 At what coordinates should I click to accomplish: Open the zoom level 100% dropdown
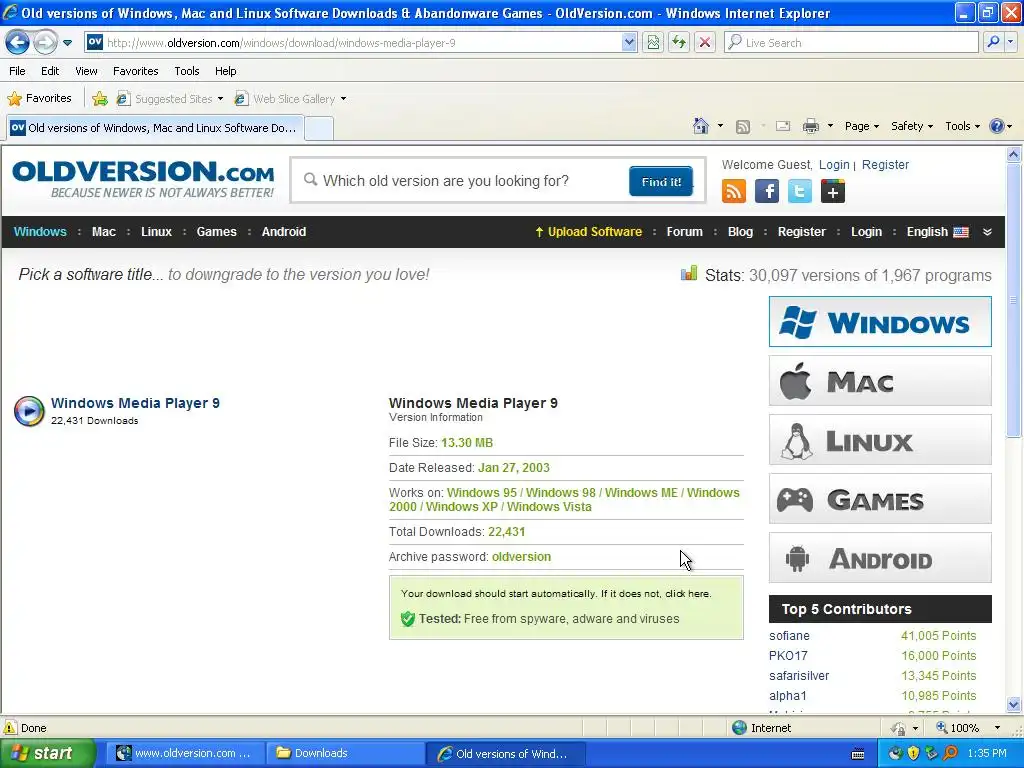point(997,728)
